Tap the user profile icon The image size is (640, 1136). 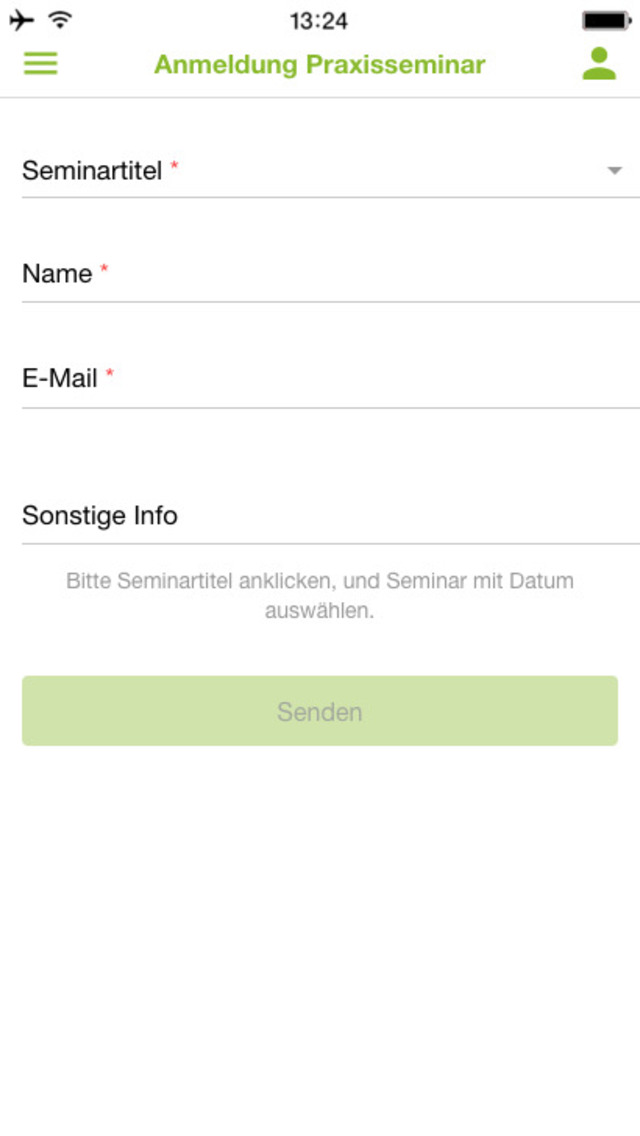coord(599,63)
